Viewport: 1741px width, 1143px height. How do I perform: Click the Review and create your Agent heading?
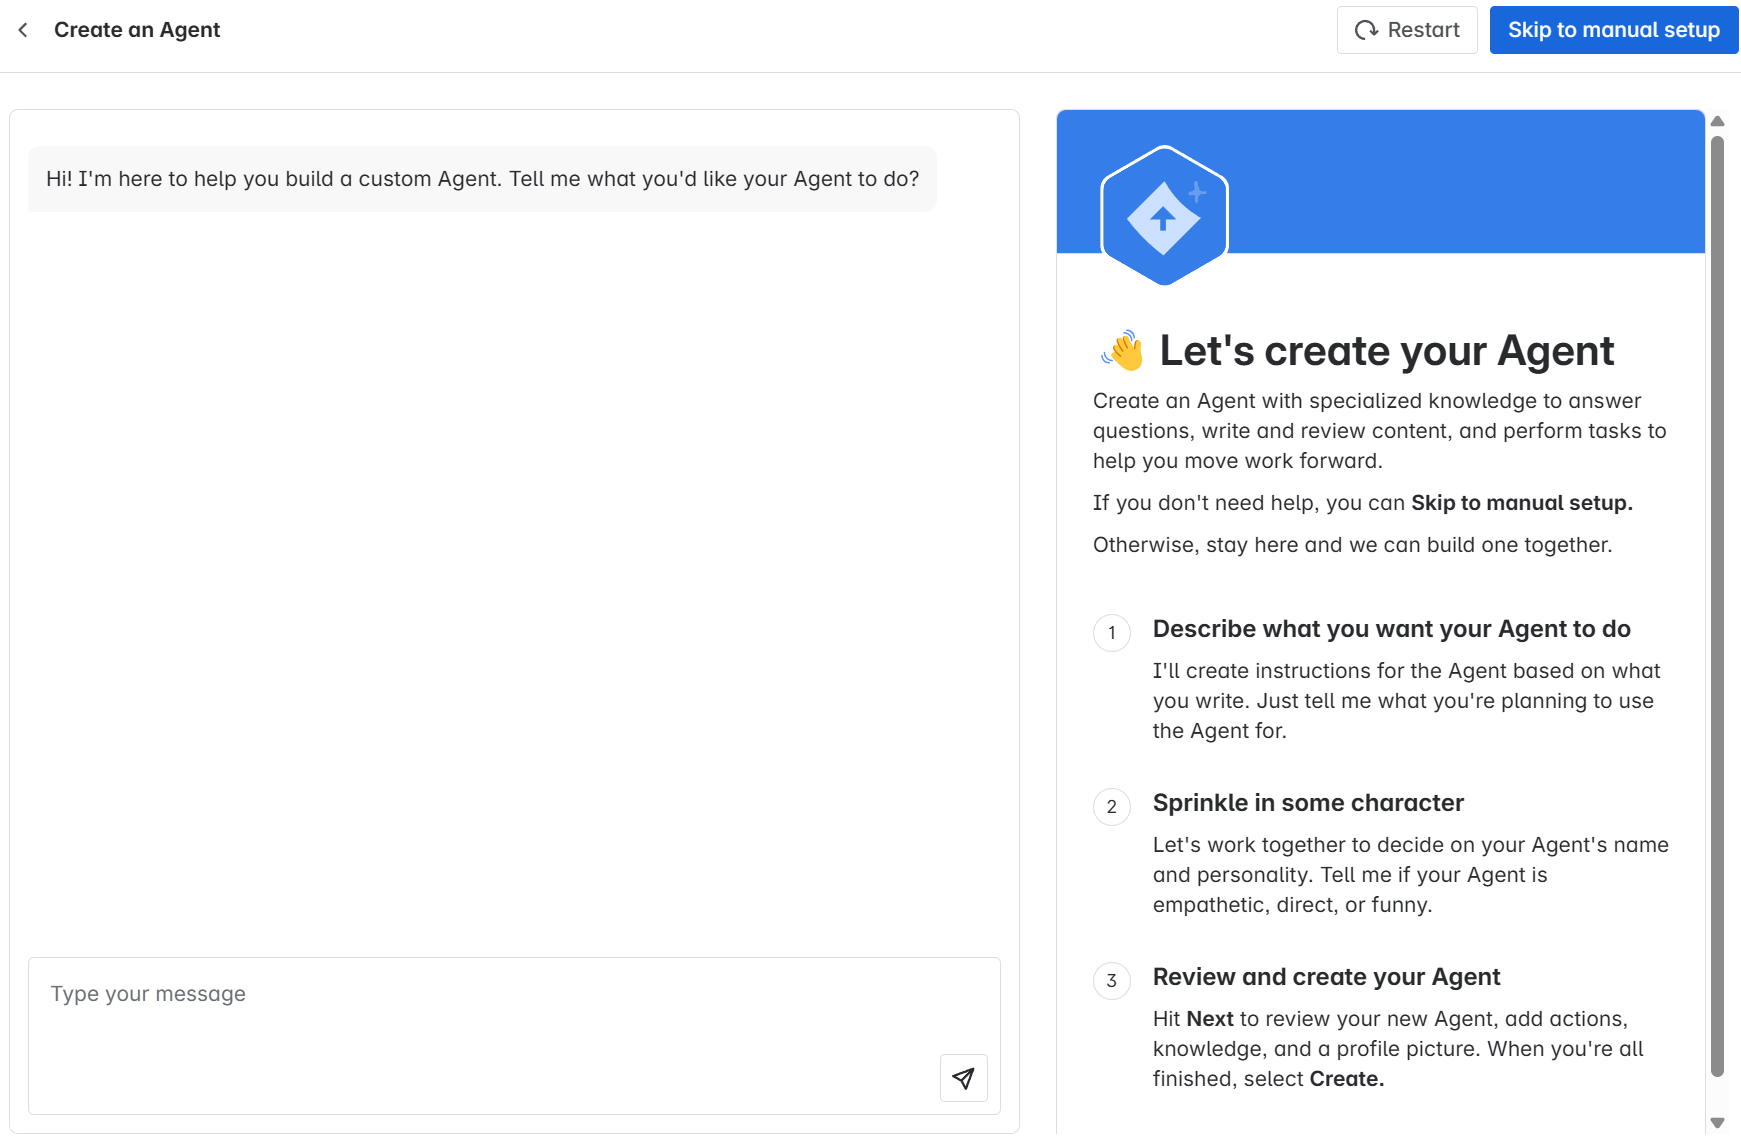click(1326, 977)
